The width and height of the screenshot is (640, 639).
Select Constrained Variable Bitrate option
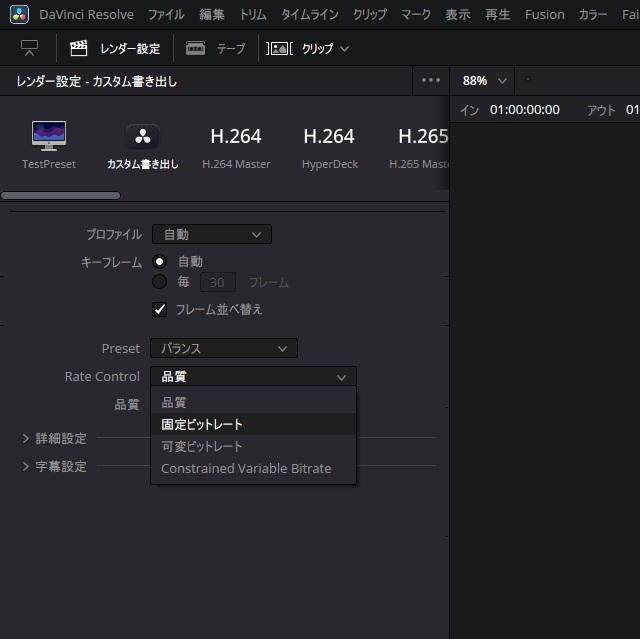tap(246, 468)
